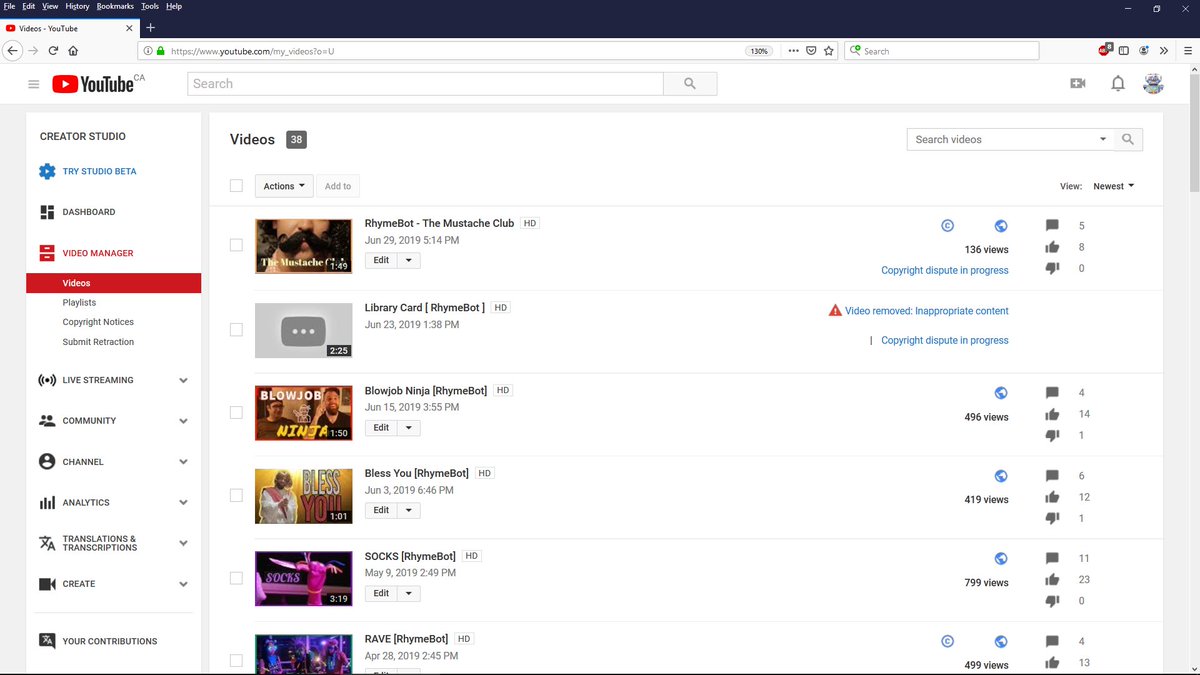
Task: Open the notifications bell
Action: (x=1118, y=84)
